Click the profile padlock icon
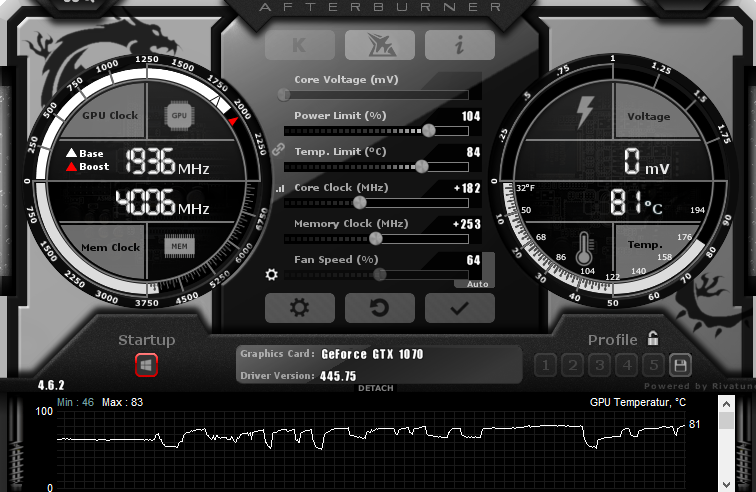 653,339
